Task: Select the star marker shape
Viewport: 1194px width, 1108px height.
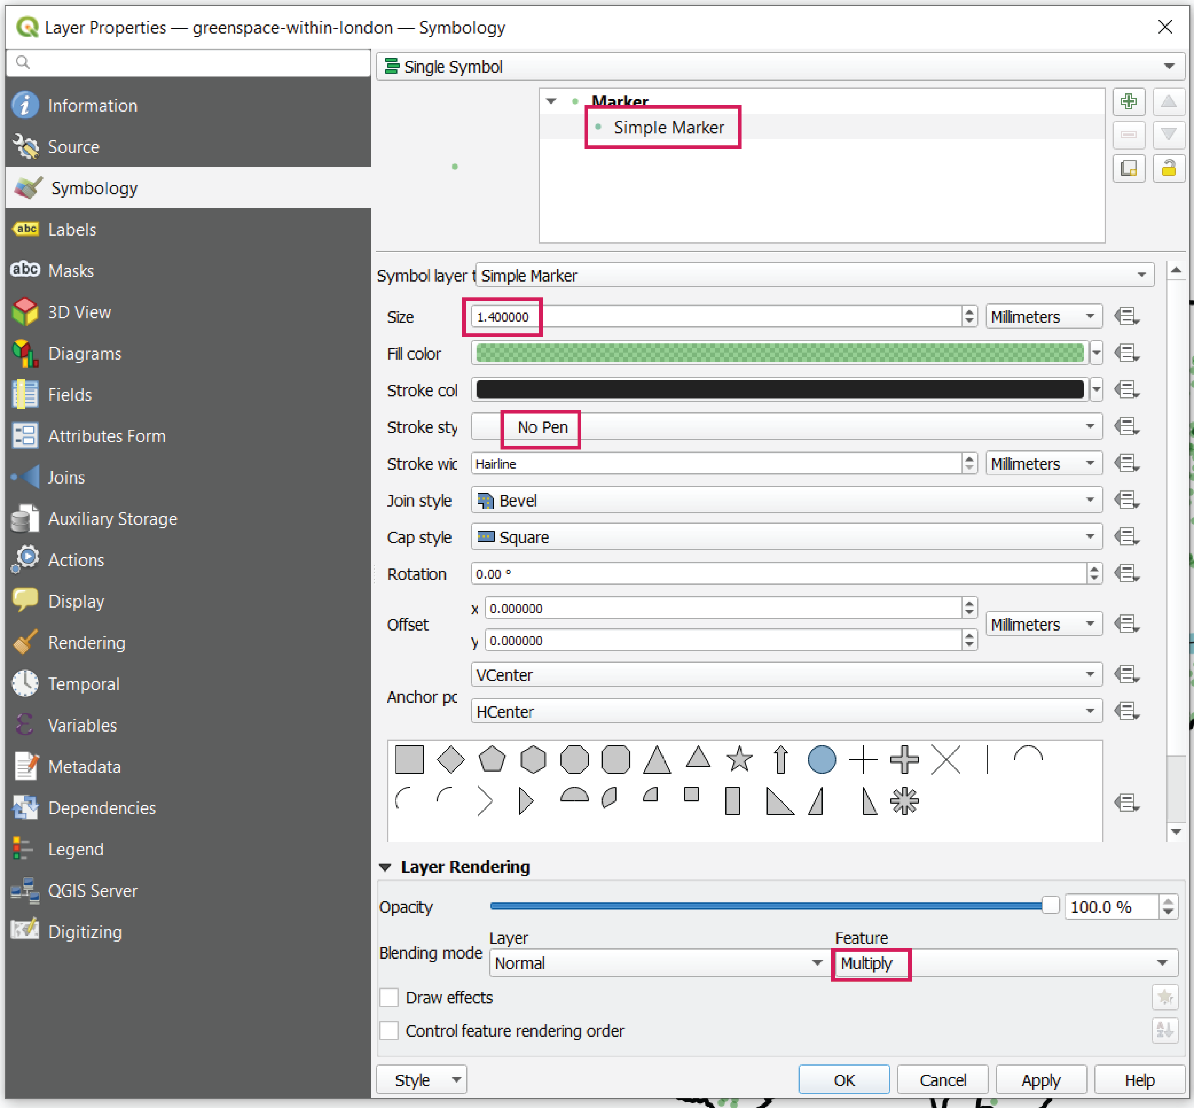Action: tap(739, 760)
